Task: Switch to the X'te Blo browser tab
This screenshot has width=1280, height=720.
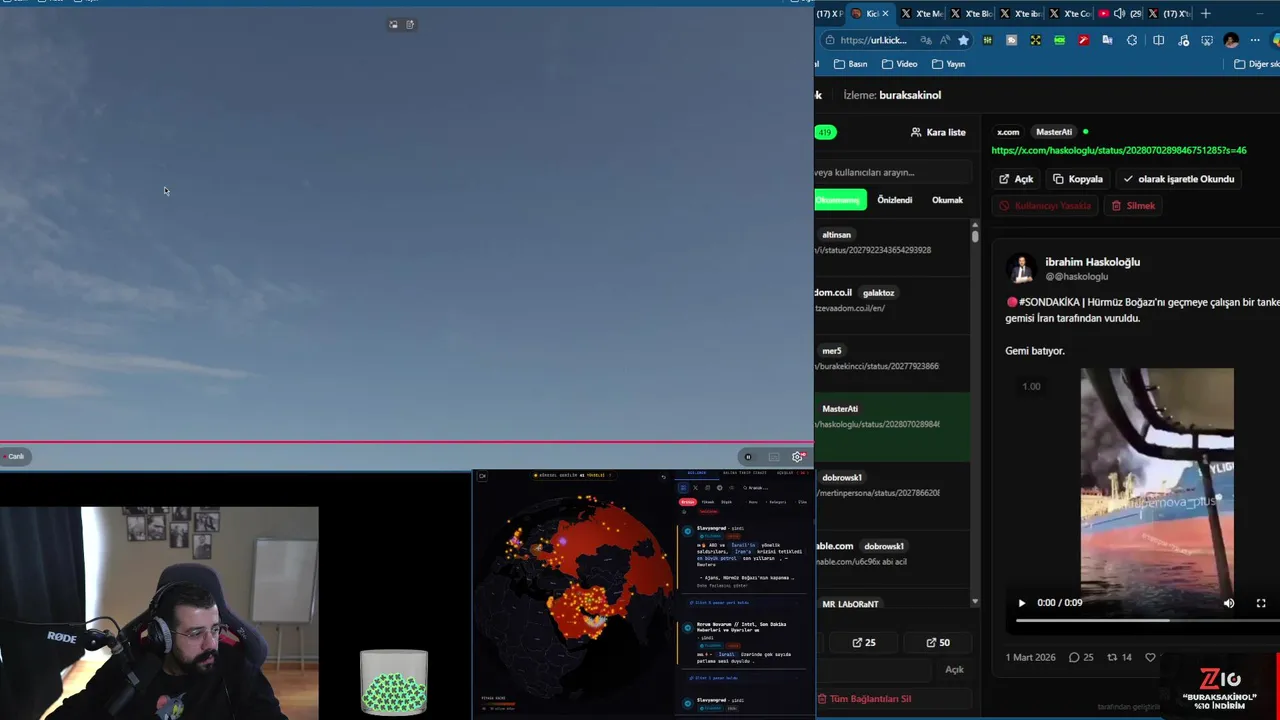Action: coord(970,13)
